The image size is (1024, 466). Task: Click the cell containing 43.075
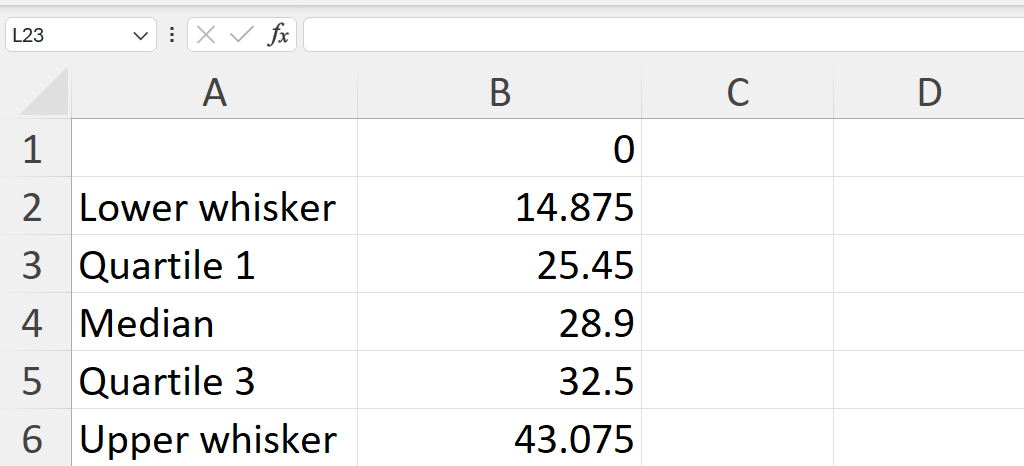click(x=500, y=438)
